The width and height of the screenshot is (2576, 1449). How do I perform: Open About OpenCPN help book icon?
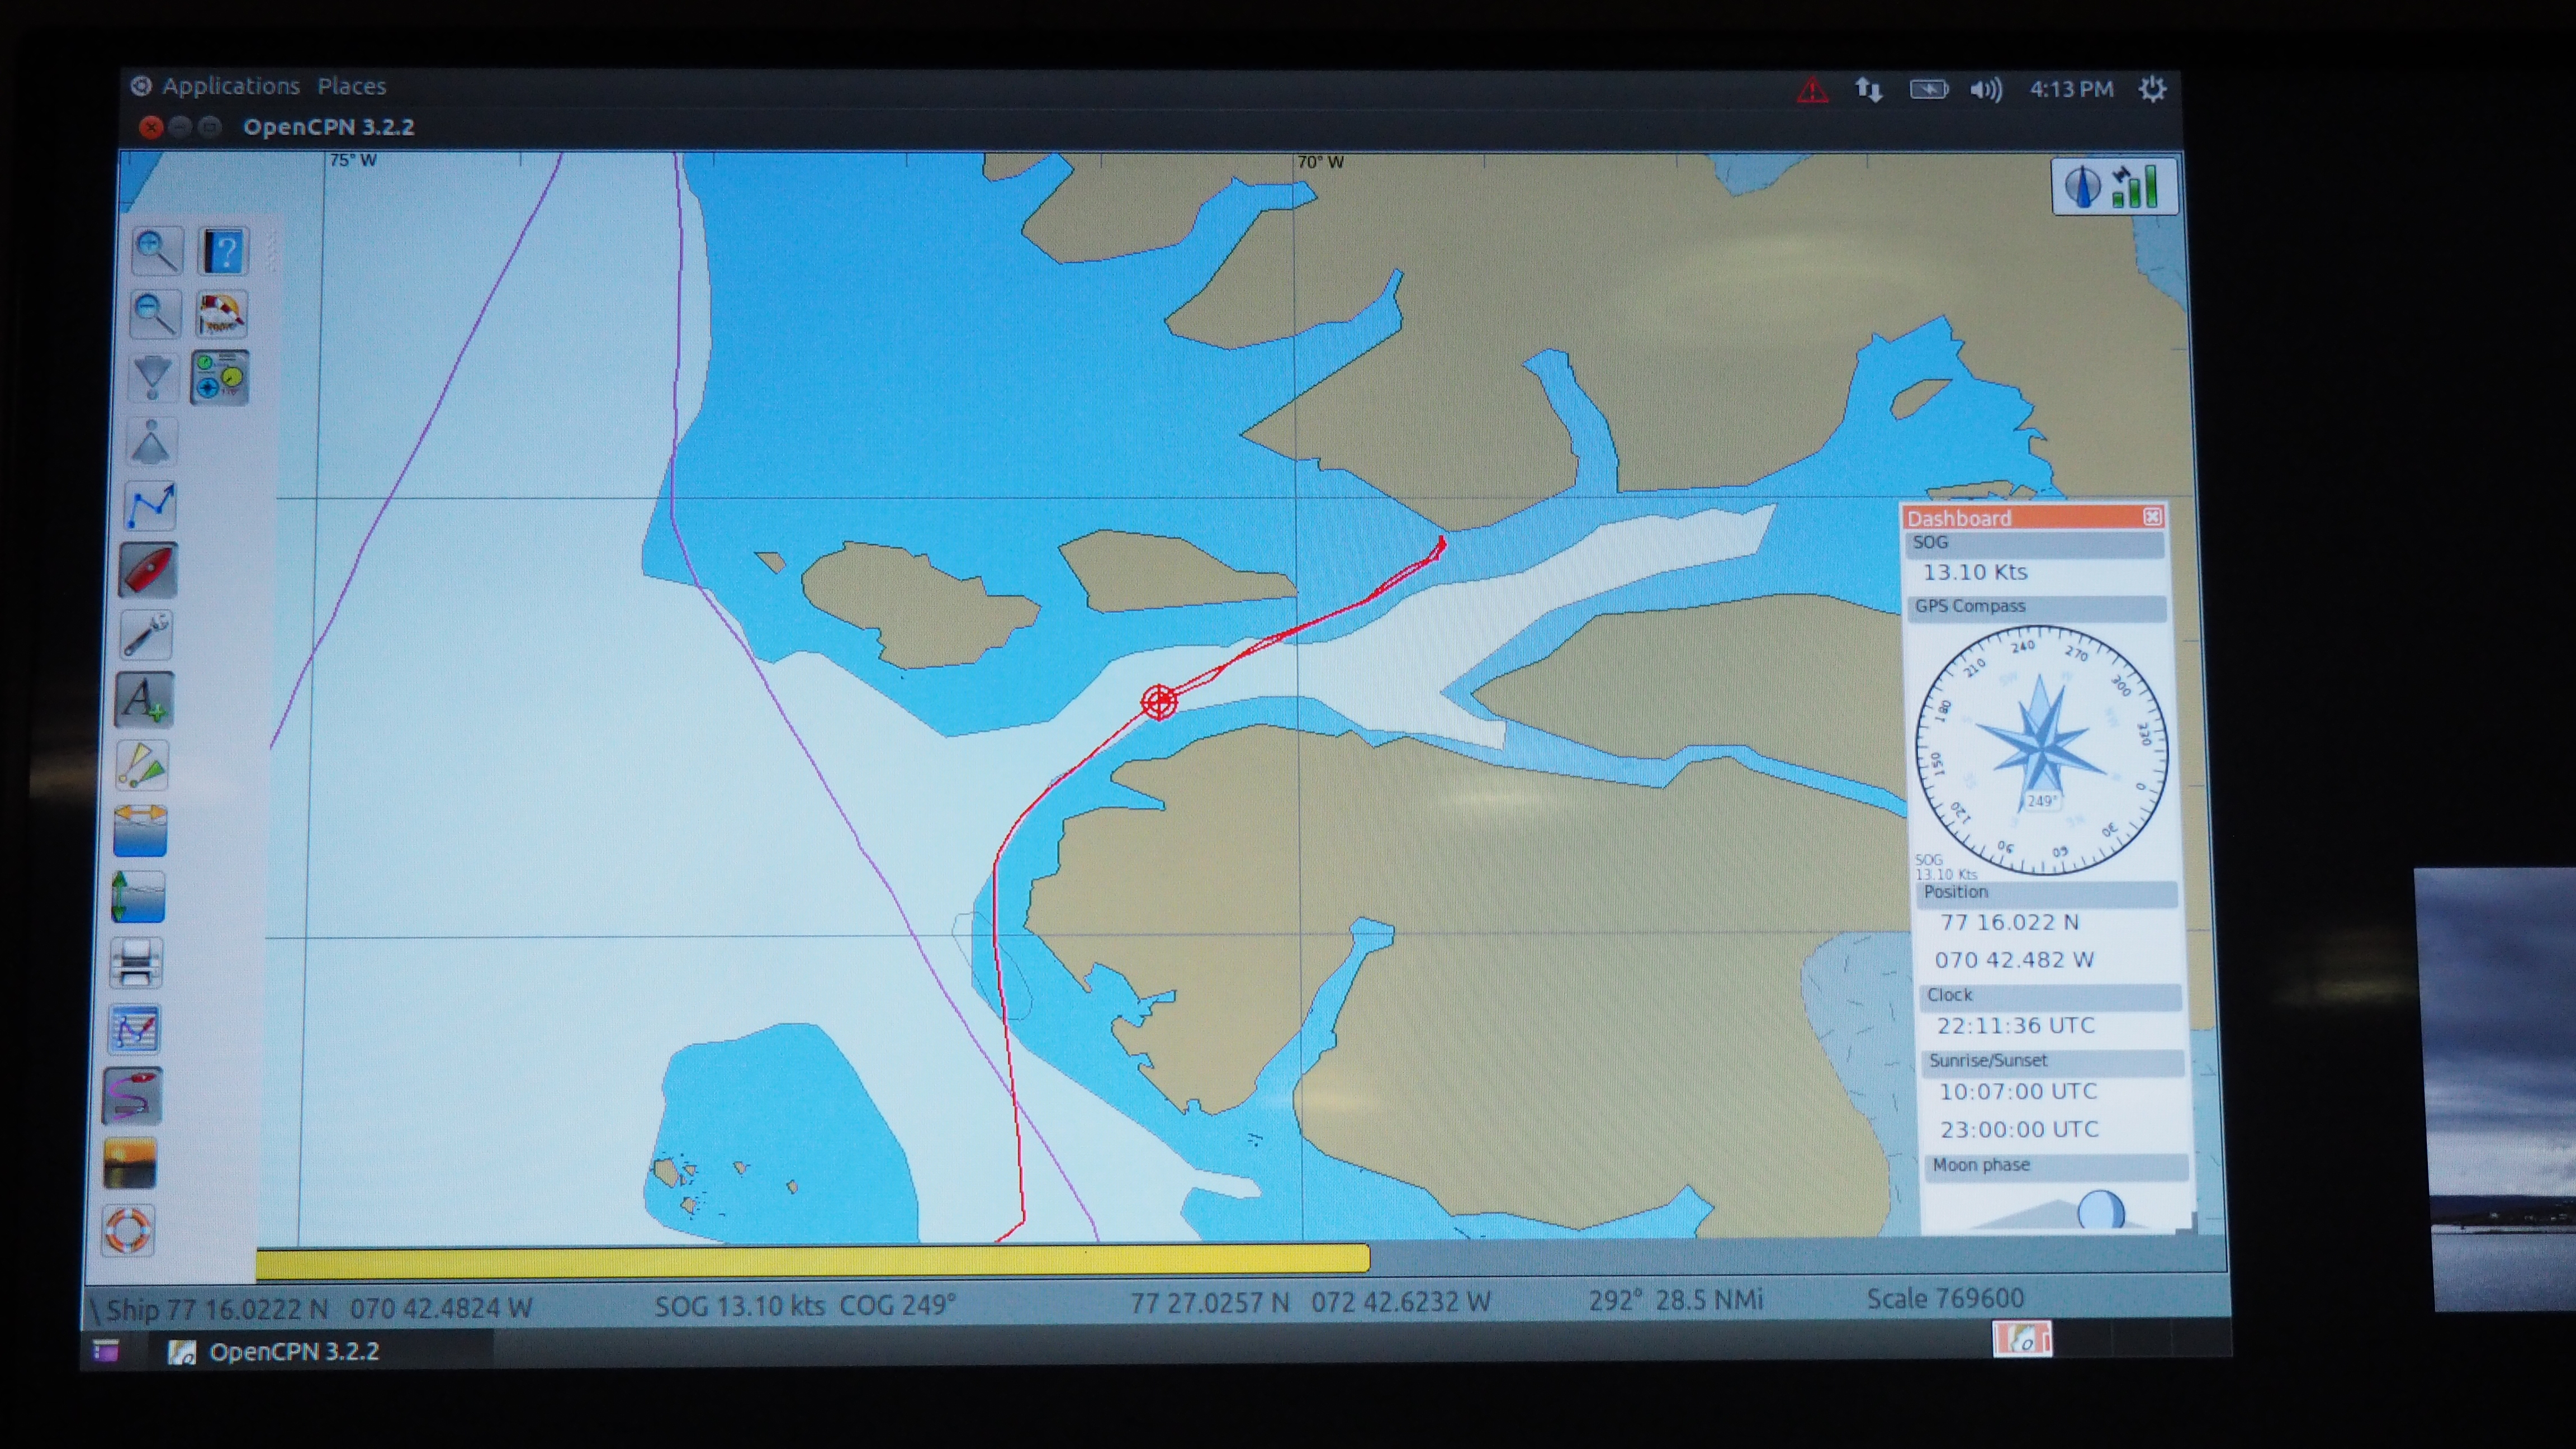pyautogui.click(x=224, y=252)
